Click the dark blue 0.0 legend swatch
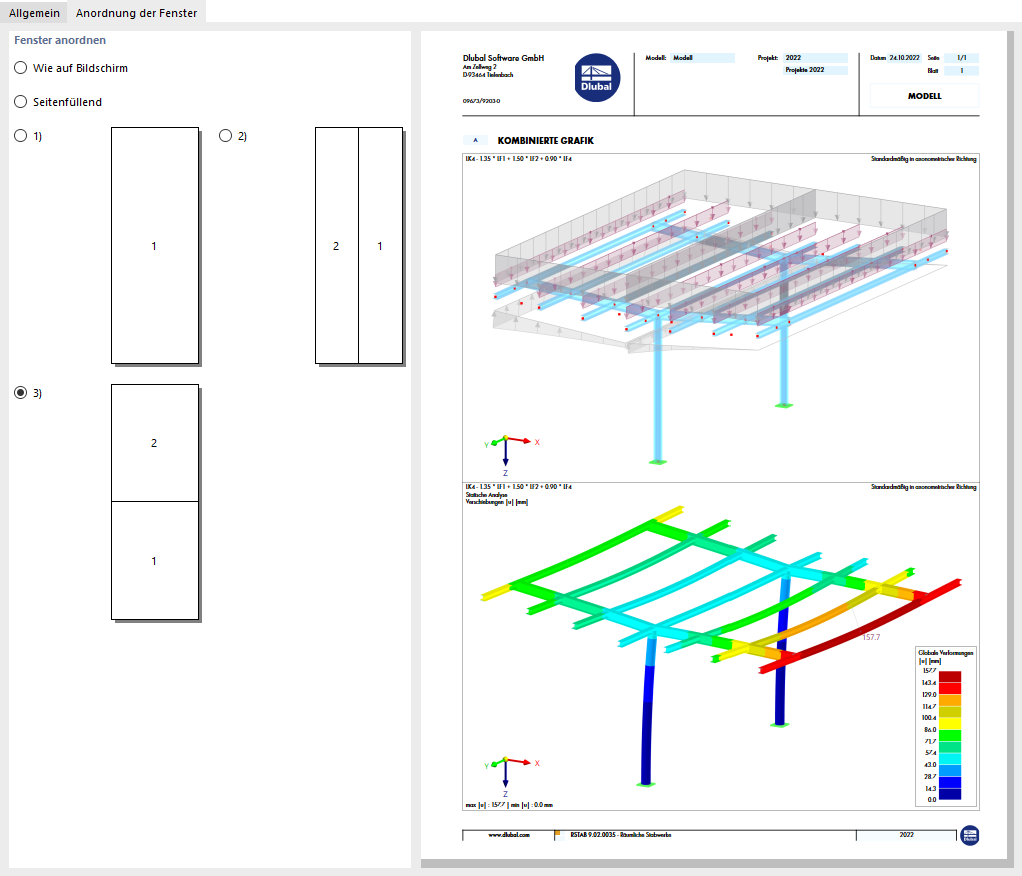The height and width of the screenshot is (876, 1022). tap(950, 794)
